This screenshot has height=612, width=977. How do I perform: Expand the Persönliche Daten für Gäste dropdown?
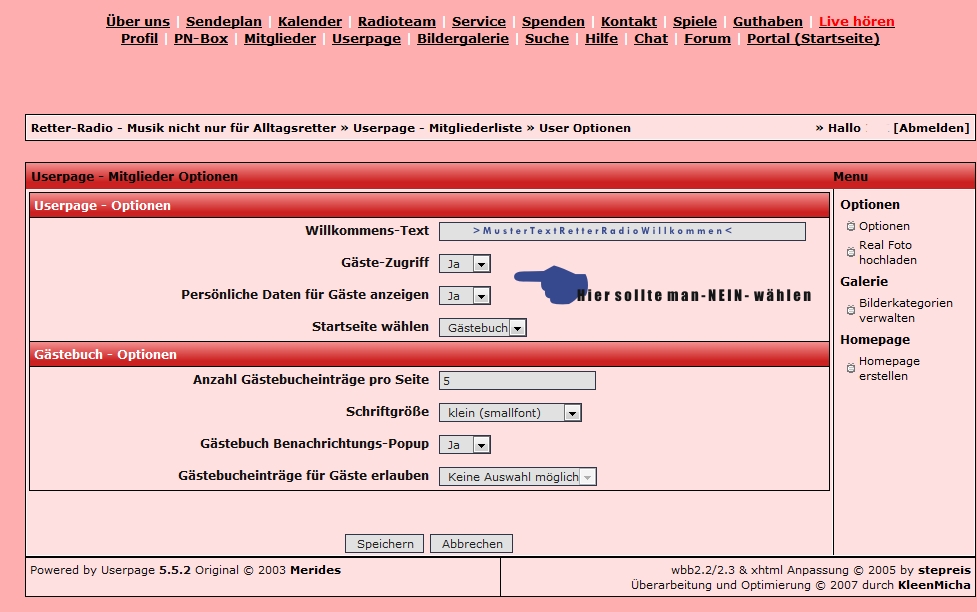click(465, 296)
